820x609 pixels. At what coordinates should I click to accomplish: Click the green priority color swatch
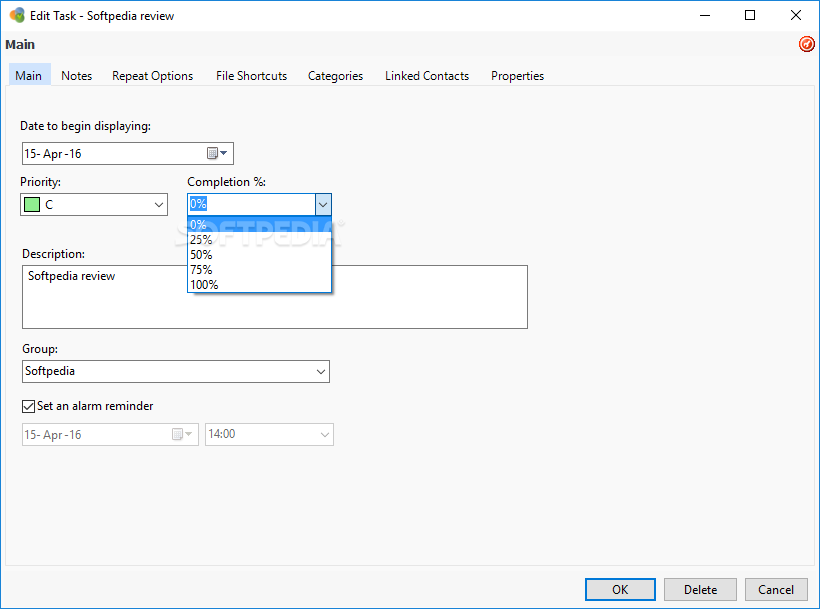pyautogui.click(x=32, y=204)
